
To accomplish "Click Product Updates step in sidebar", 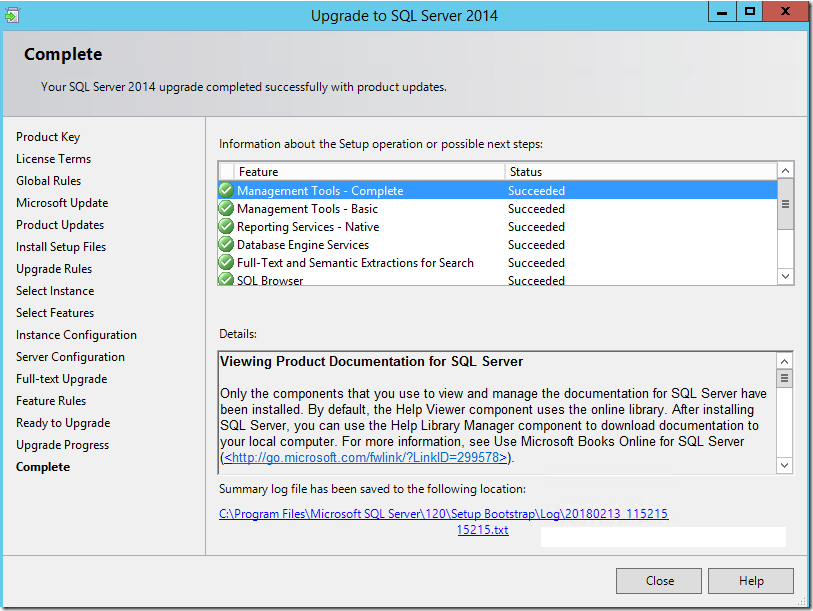I will click(x=60, y=225).
